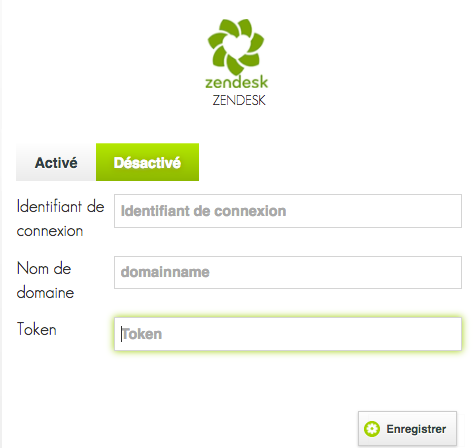
Task: Click the placeholder text 'Identifiant de connexion'
Action: coord(203,211)
